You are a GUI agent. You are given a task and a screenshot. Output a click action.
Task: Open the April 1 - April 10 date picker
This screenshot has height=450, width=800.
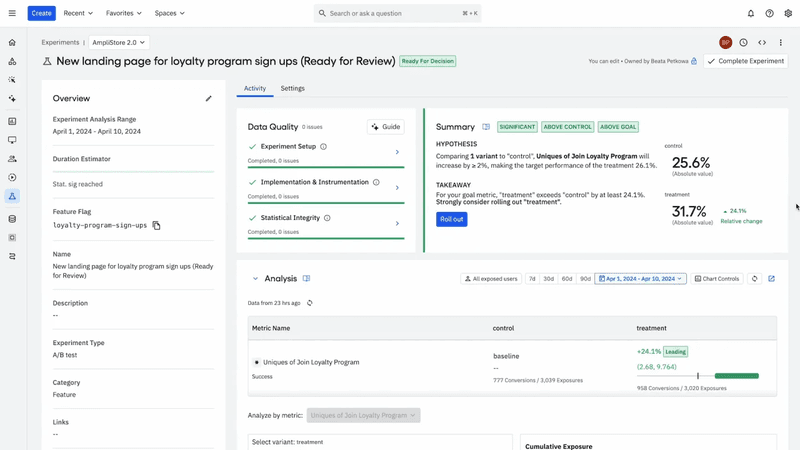click(640, 279)
